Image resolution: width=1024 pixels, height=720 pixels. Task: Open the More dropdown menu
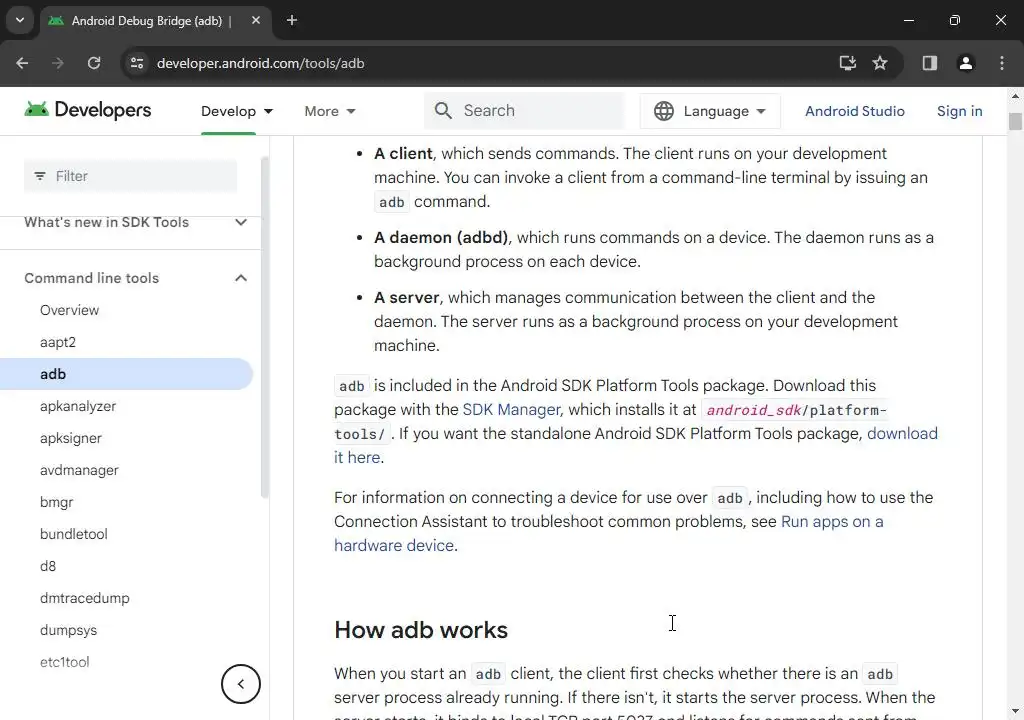[x=330, y=111]
